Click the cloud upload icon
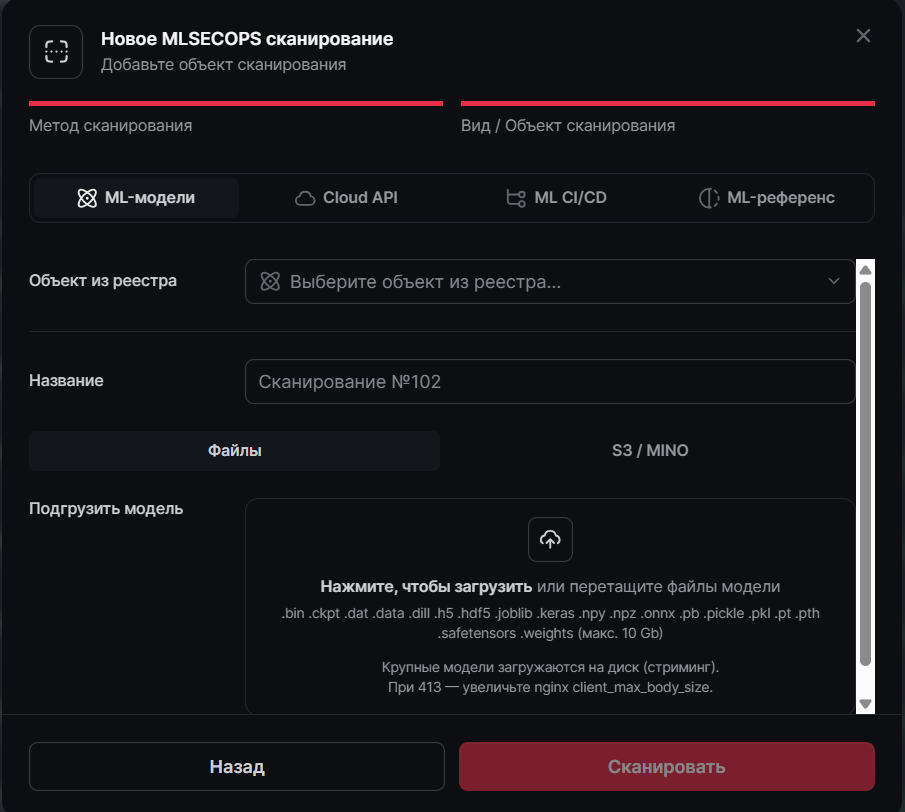Image resolution: width=905 pixels, height=812 pixels. click(x=550, y=540)
